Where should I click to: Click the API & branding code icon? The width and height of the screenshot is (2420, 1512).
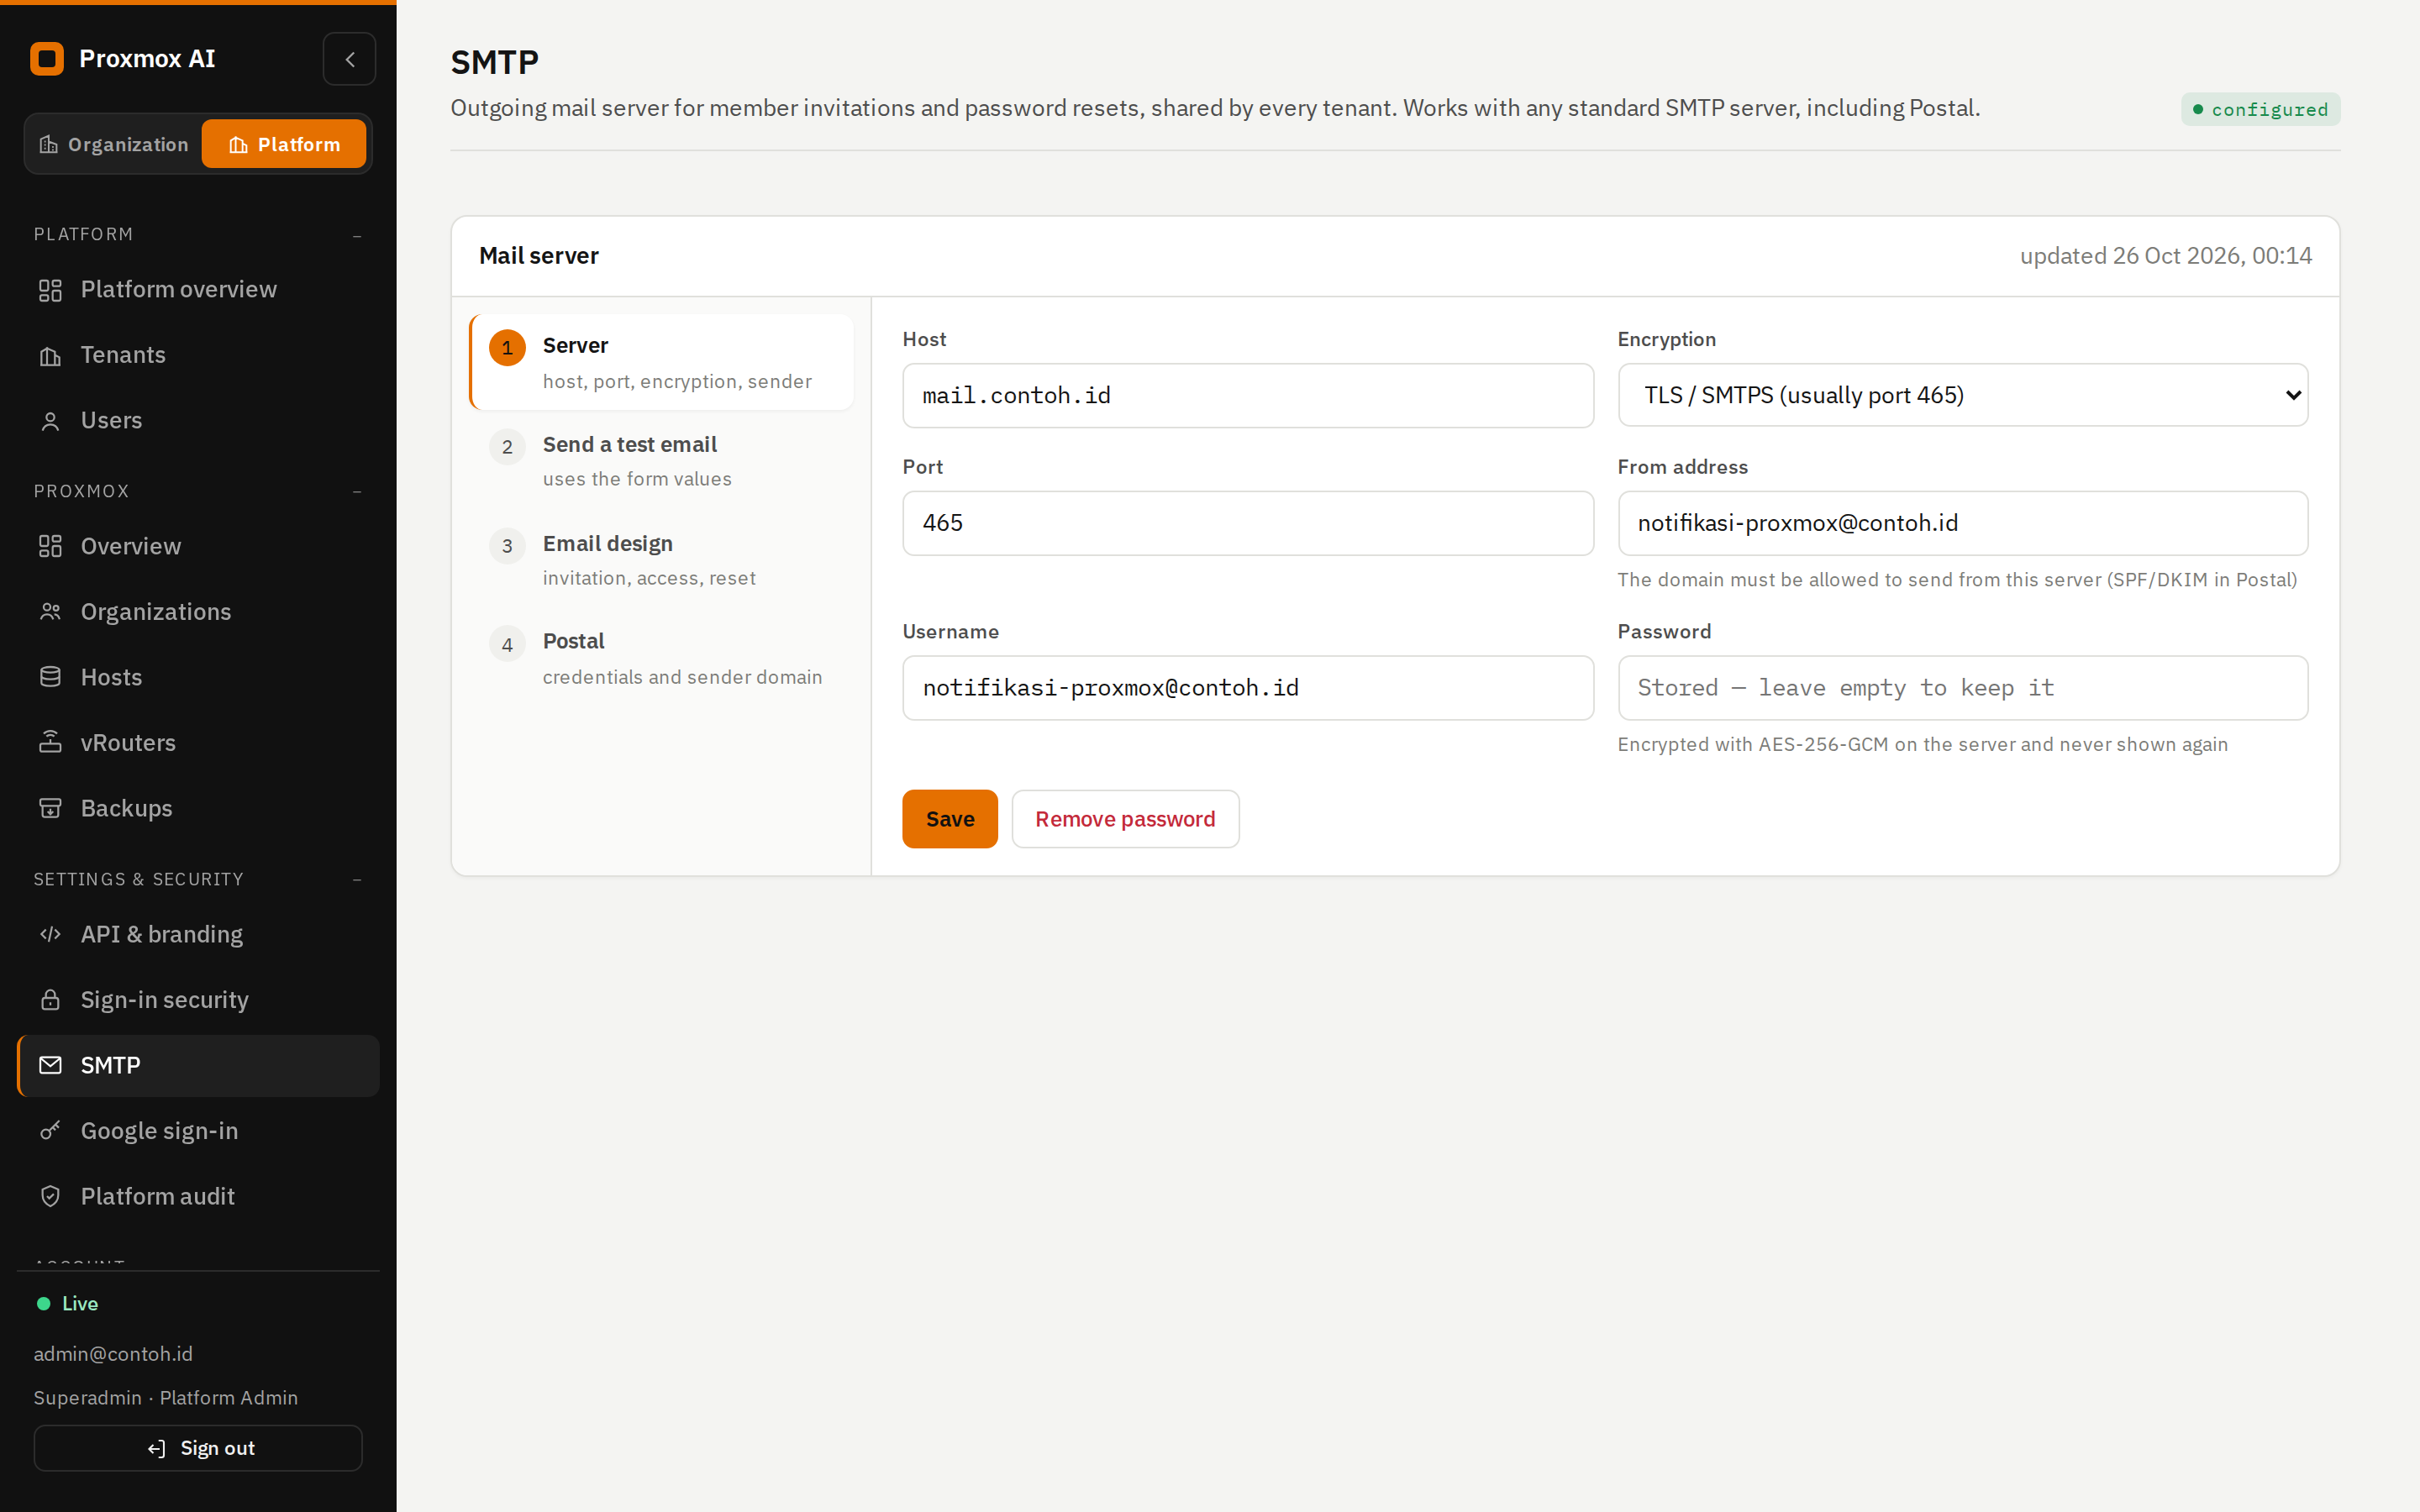pos(50,934)
